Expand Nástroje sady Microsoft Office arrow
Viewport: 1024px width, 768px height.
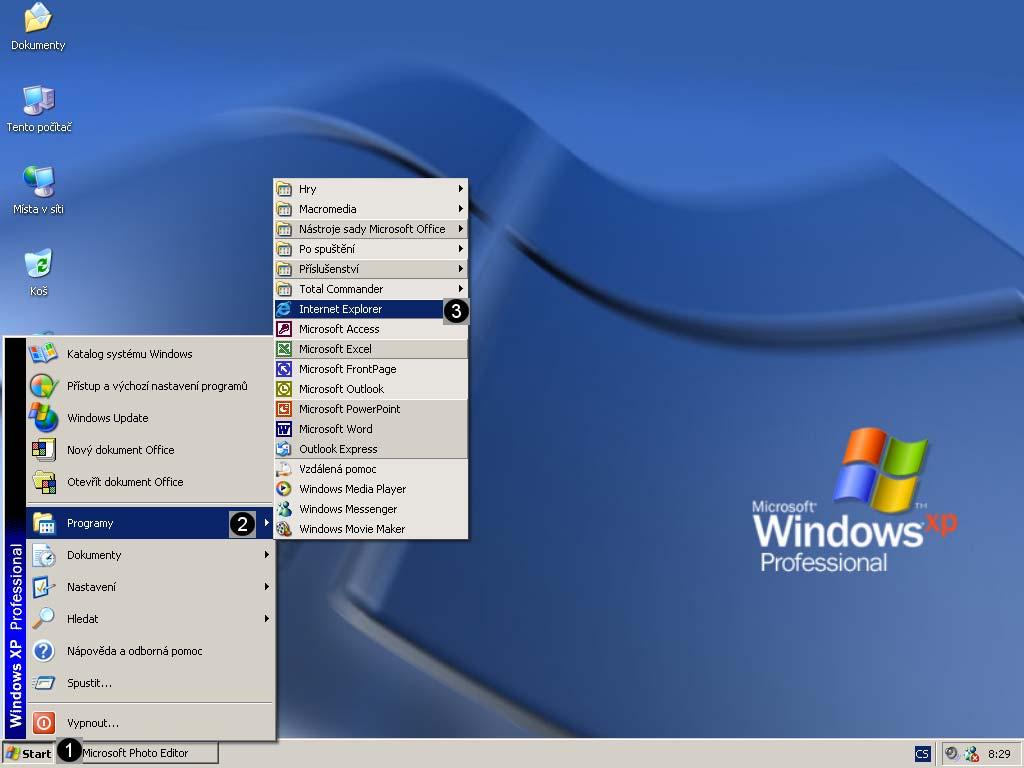[460, 229]
